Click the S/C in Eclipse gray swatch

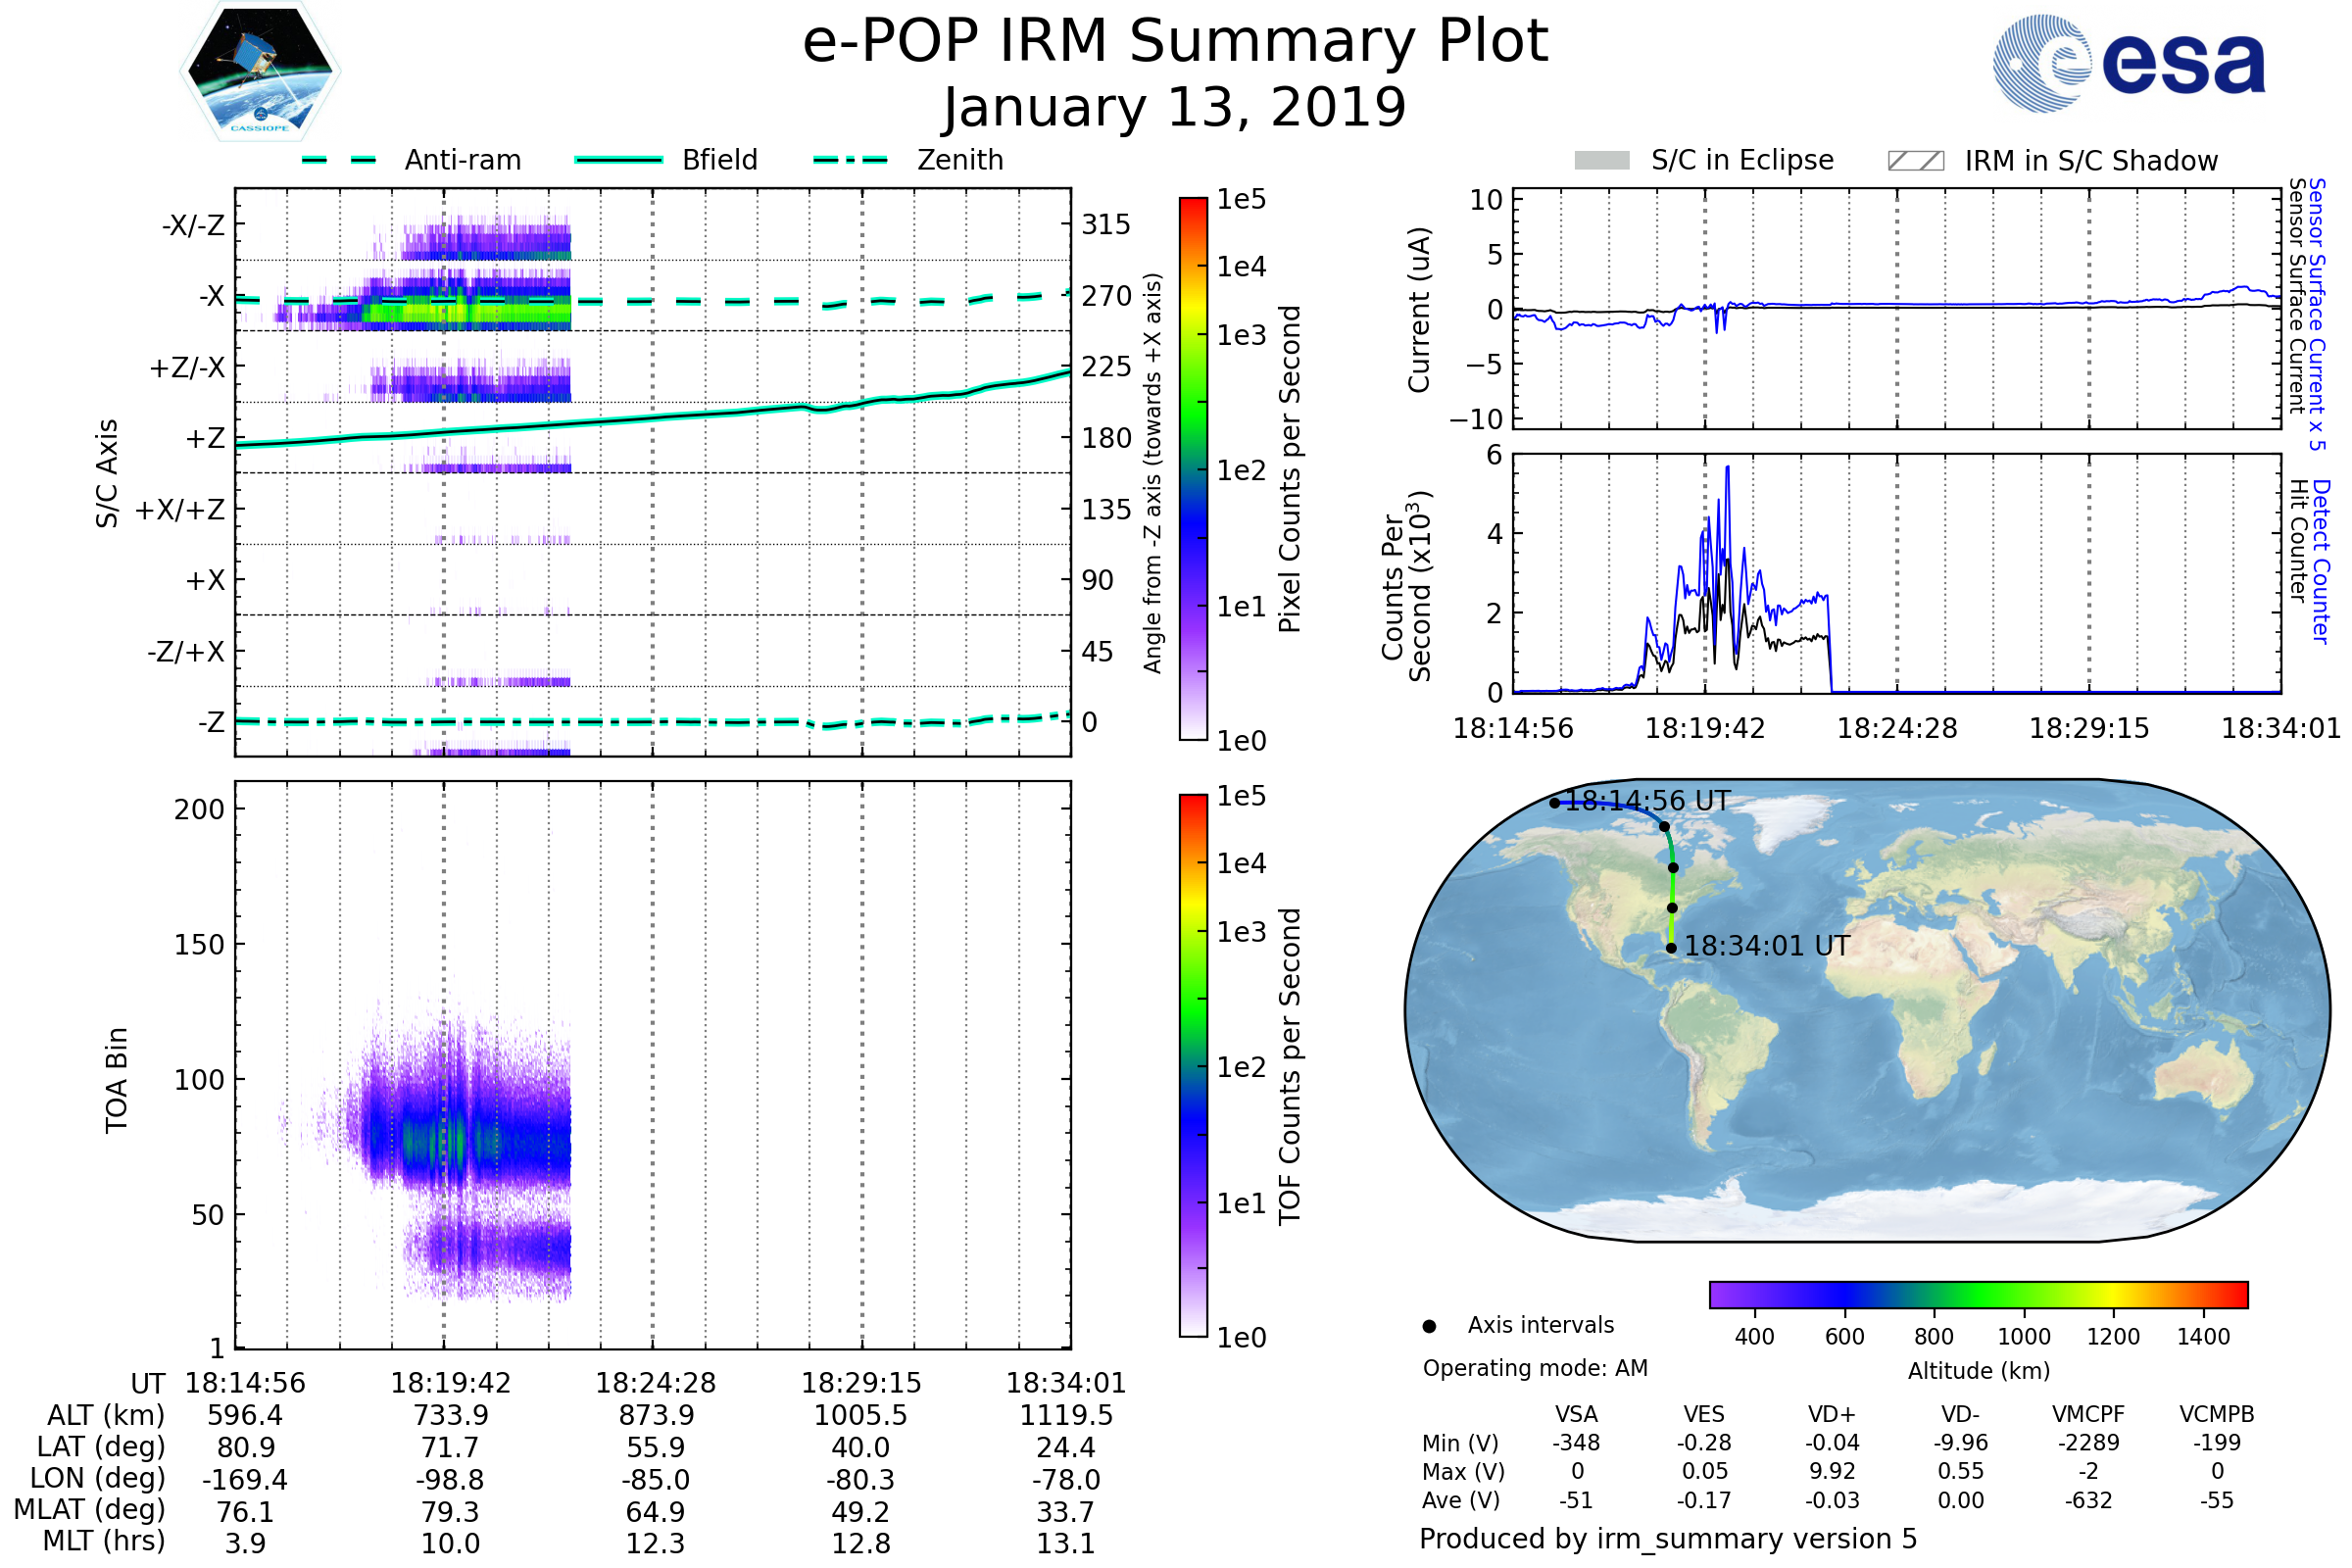1601,161
